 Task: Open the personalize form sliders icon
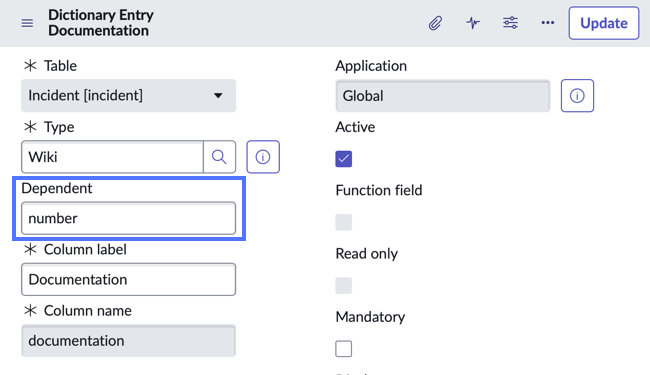click(x=510, y=23)
